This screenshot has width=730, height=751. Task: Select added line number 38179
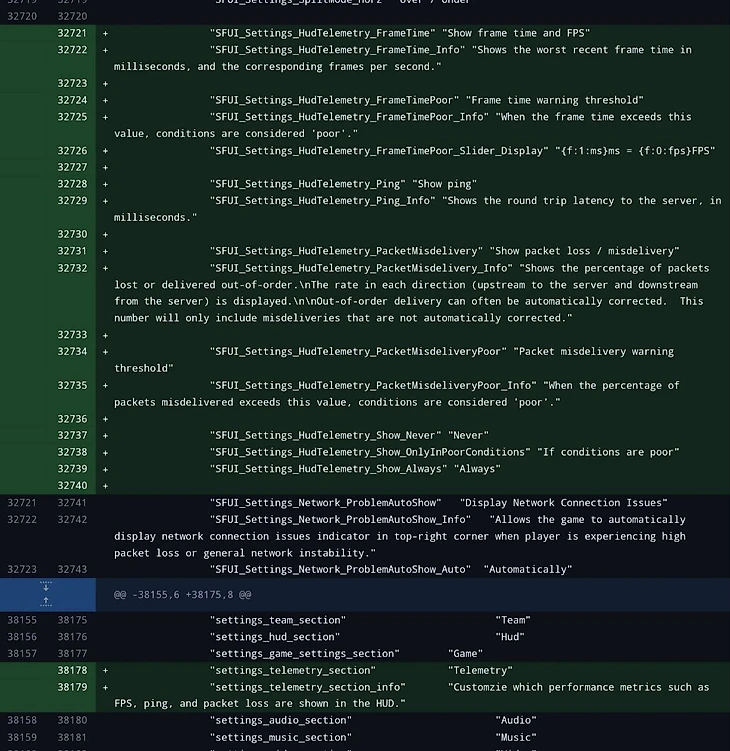[x=72, y=687]
